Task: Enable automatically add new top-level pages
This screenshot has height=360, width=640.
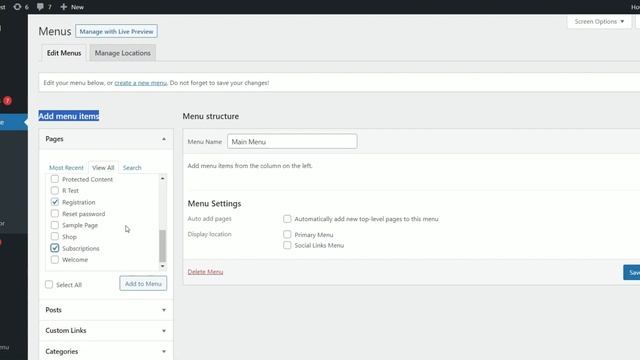Action: point(287,219)
